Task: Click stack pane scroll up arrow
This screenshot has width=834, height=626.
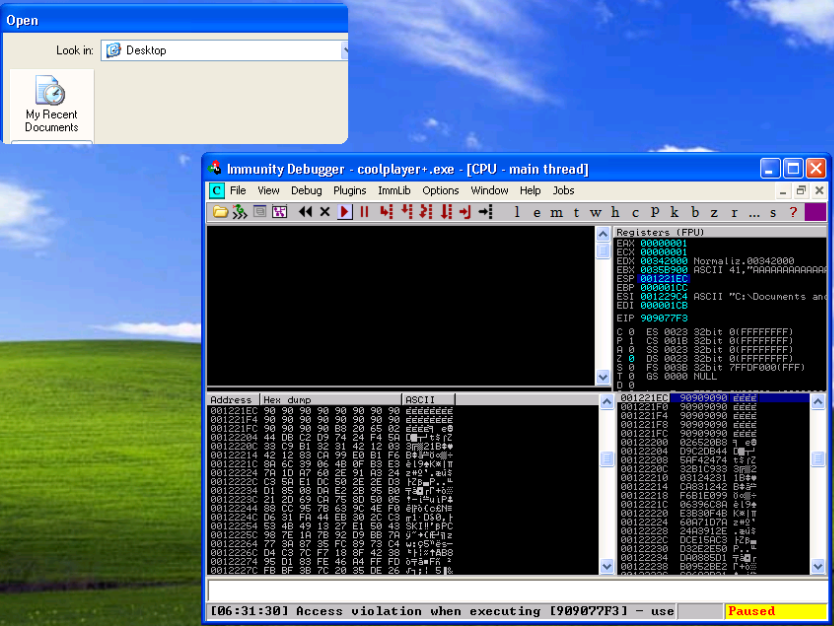Action: coord(818,402)
